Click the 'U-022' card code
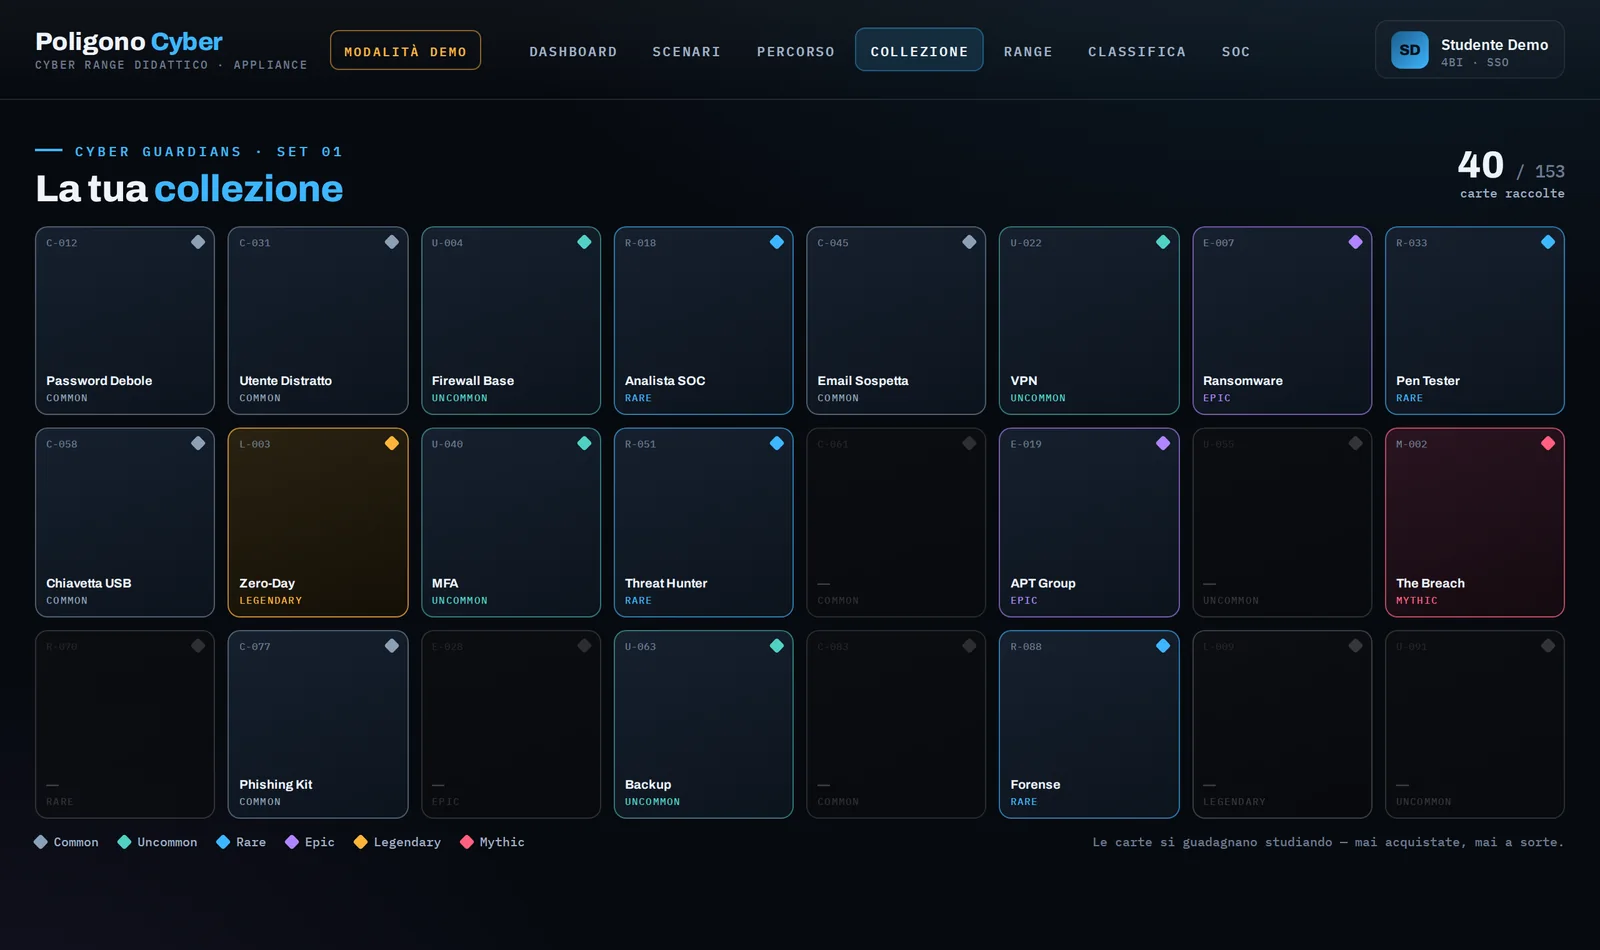The height and width of the screenshot is (950, 1600). 1026,243
